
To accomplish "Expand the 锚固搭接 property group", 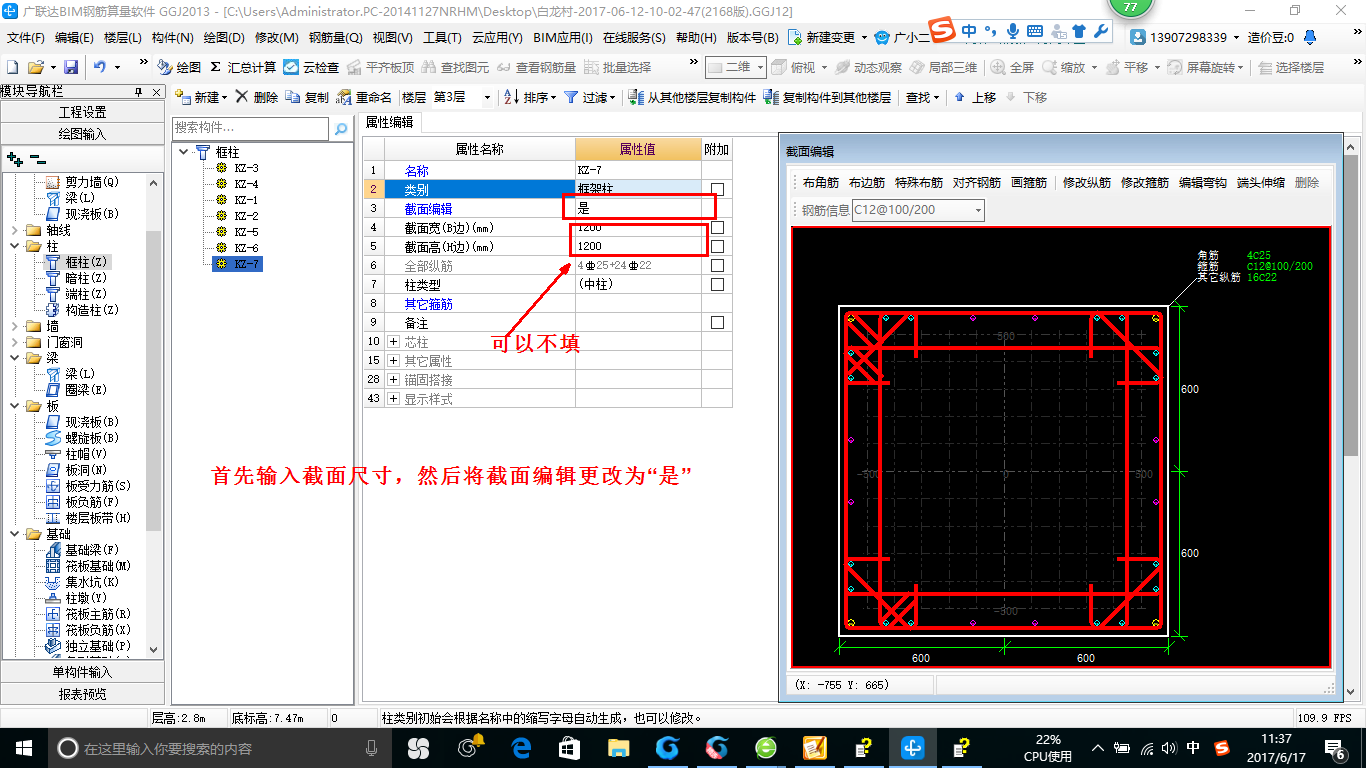I will click(393, 380).
